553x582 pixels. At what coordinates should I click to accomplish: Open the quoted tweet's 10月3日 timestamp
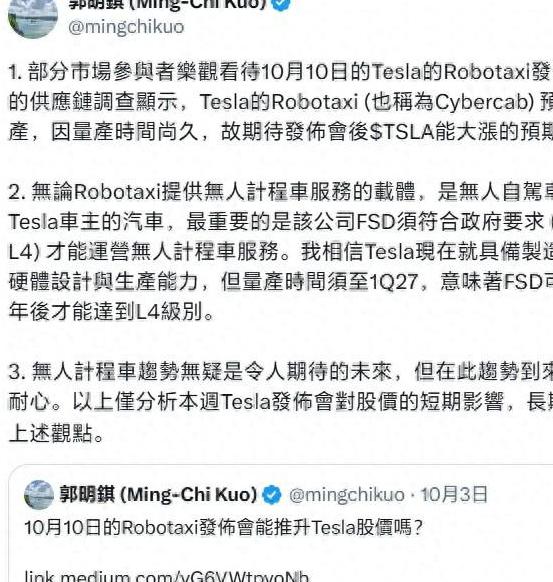point(454,495)
